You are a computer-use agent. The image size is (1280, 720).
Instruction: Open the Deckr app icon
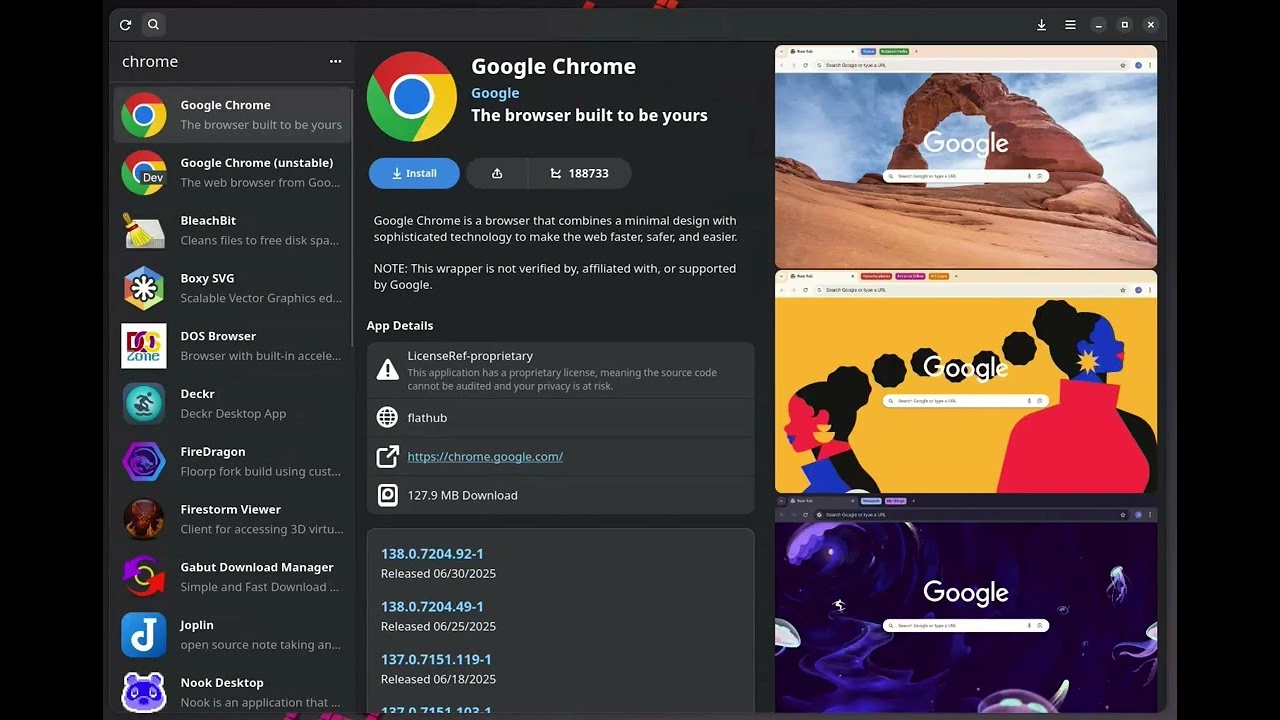144,404
